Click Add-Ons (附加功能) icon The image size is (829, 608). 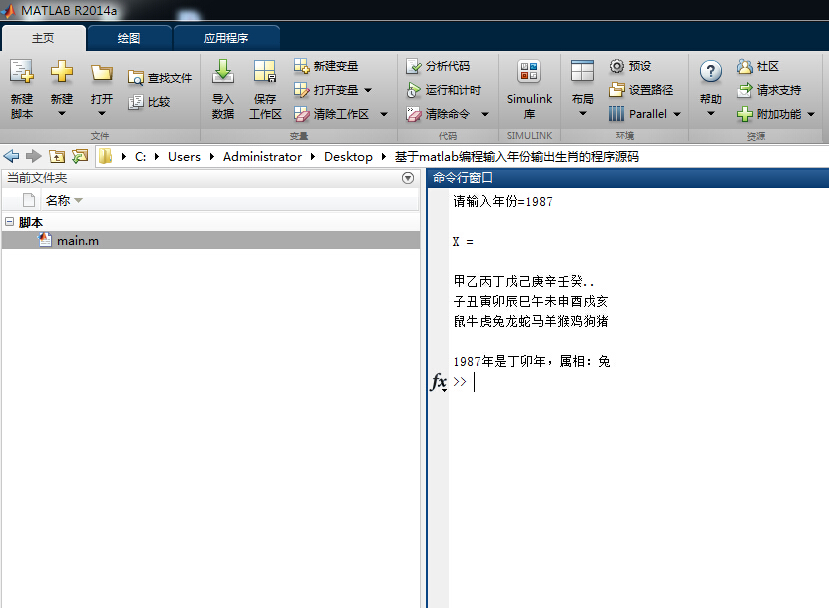[744, 114]
